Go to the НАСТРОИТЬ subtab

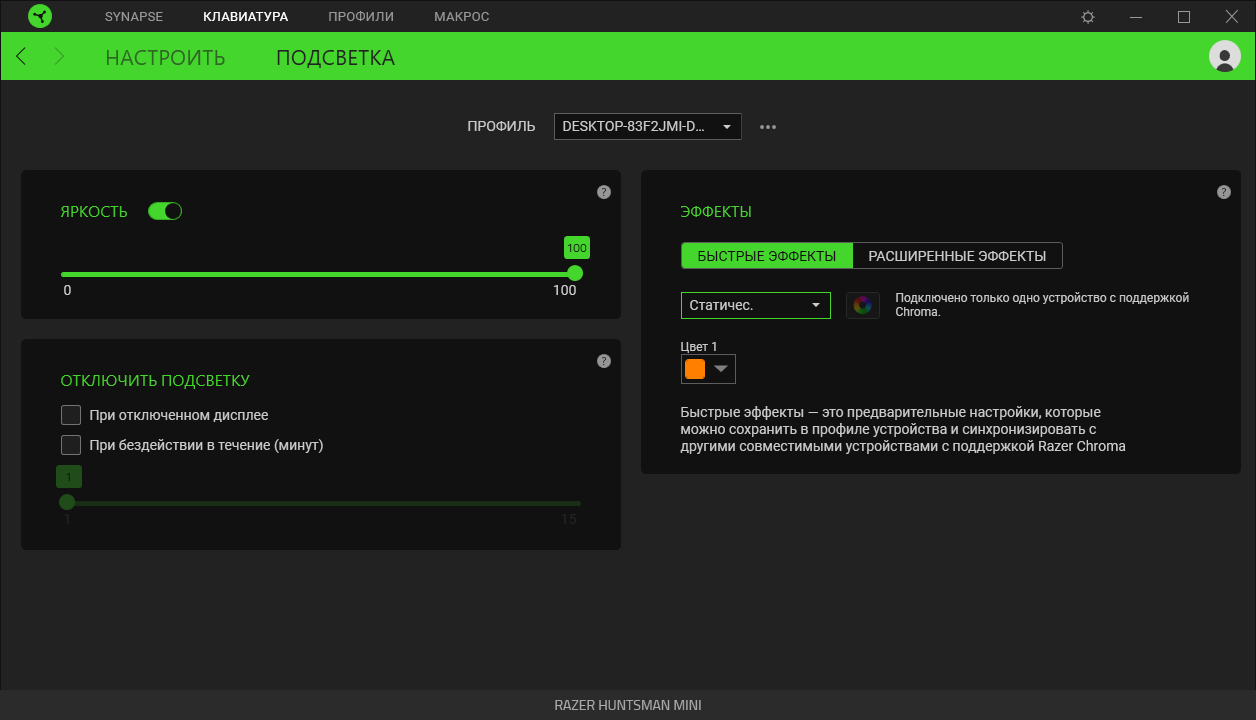tap(165, 58)
